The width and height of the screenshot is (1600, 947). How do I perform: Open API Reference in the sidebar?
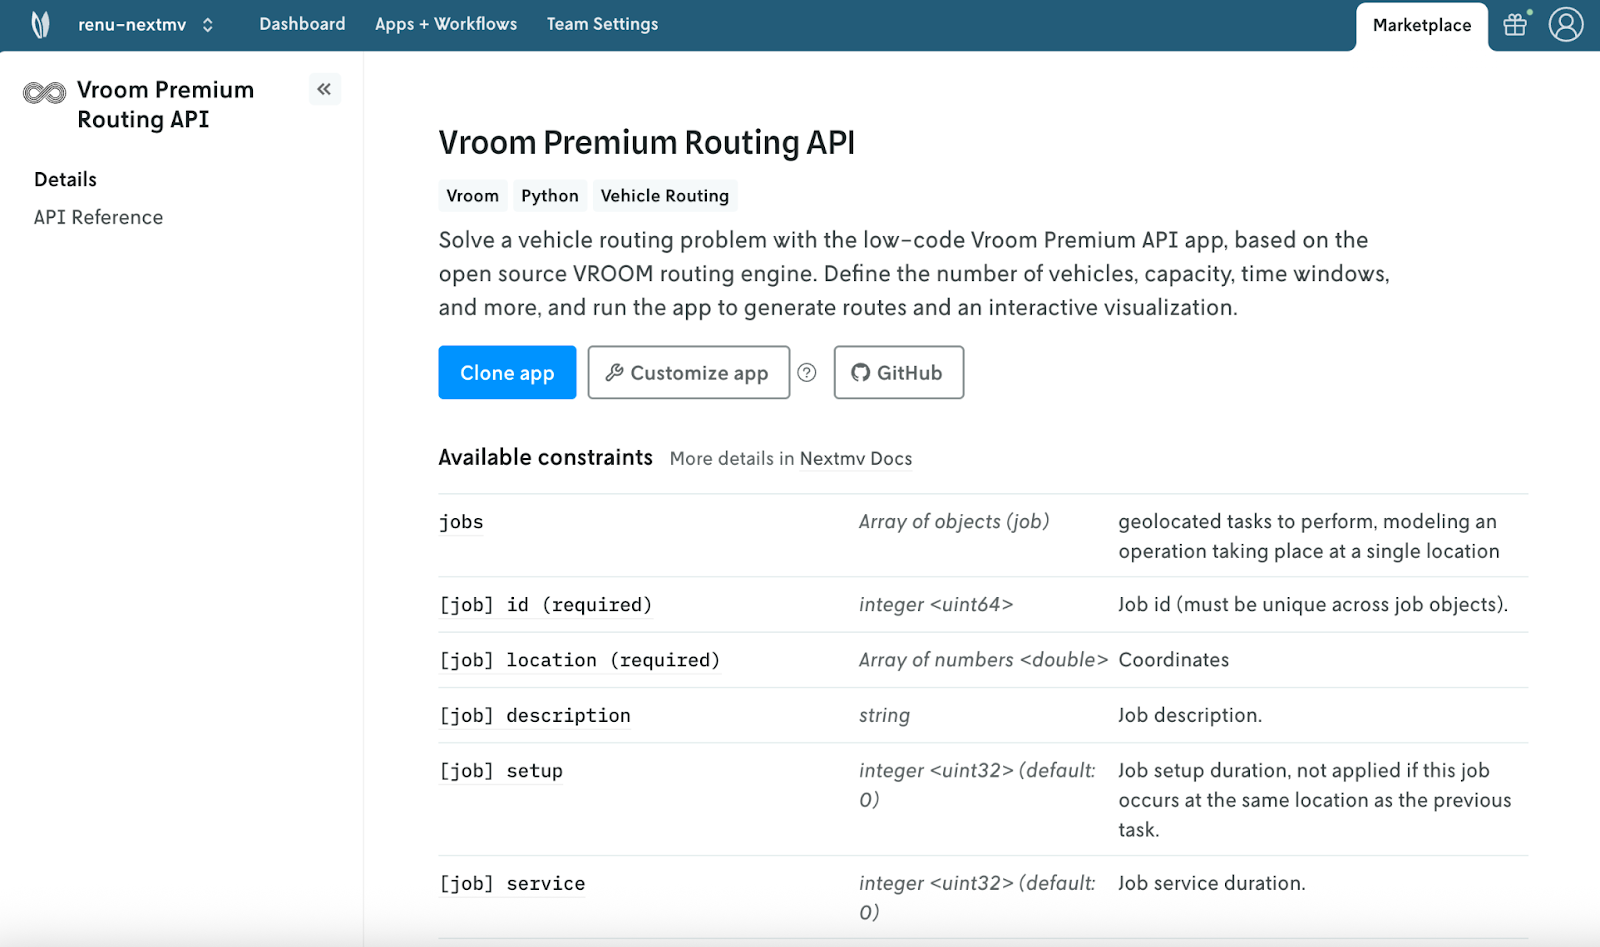pos(98,218)
